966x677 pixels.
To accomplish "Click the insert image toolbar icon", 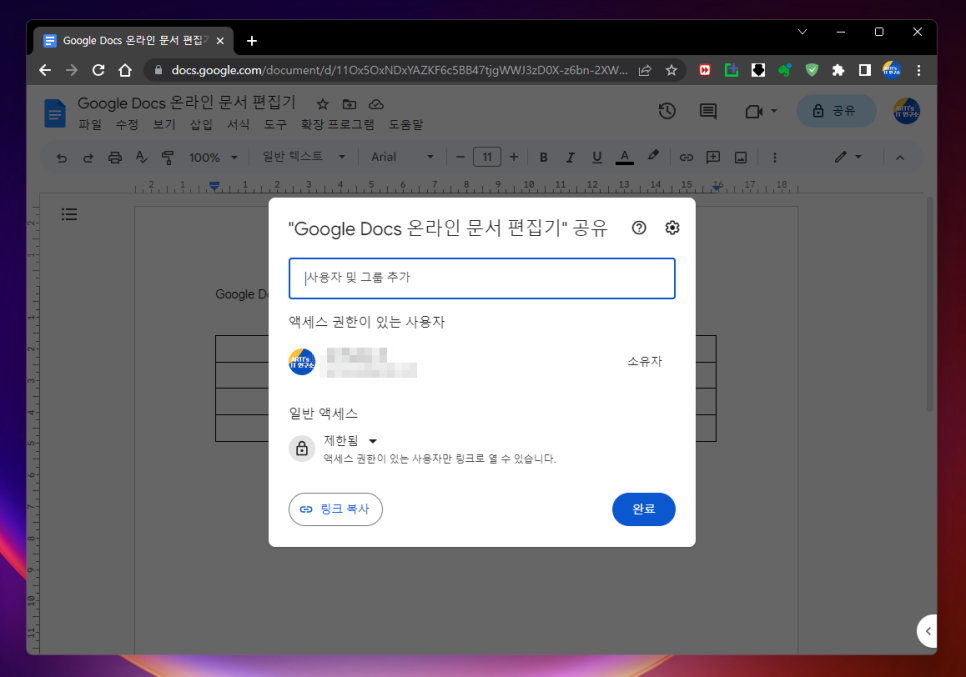I will tap(741, 158).
